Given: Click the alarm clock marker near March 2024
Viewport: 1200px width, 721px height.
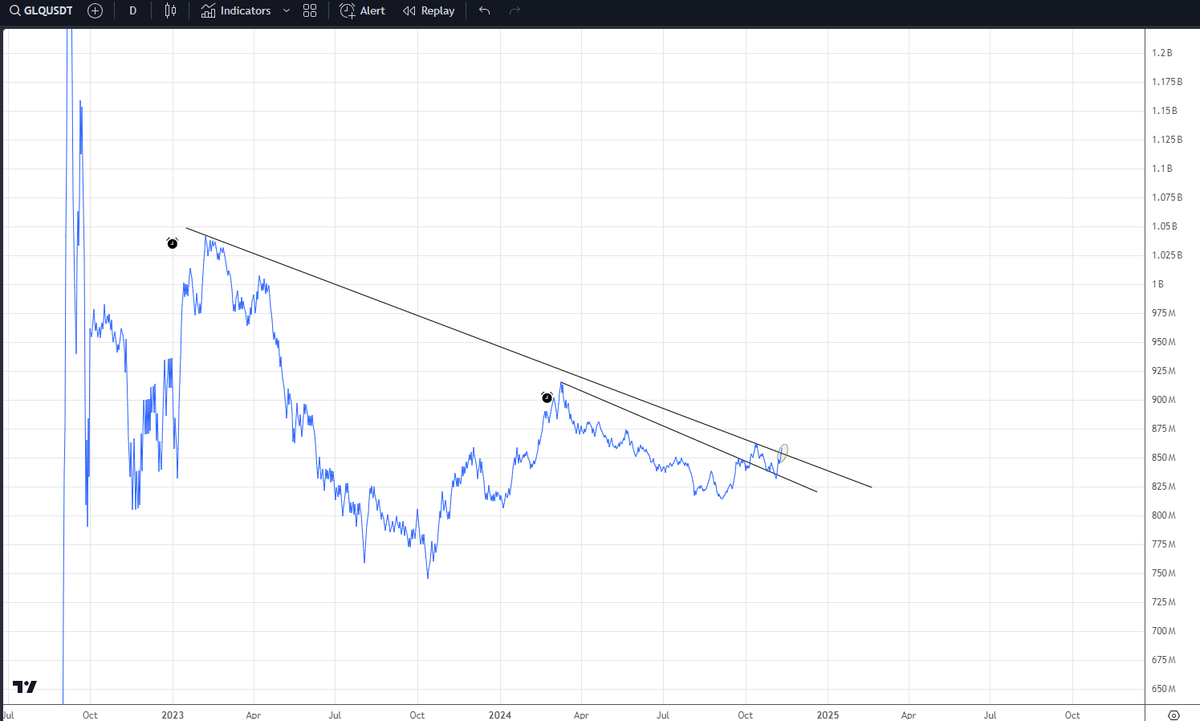Looking at the screenshot, I should pos(547,398).
